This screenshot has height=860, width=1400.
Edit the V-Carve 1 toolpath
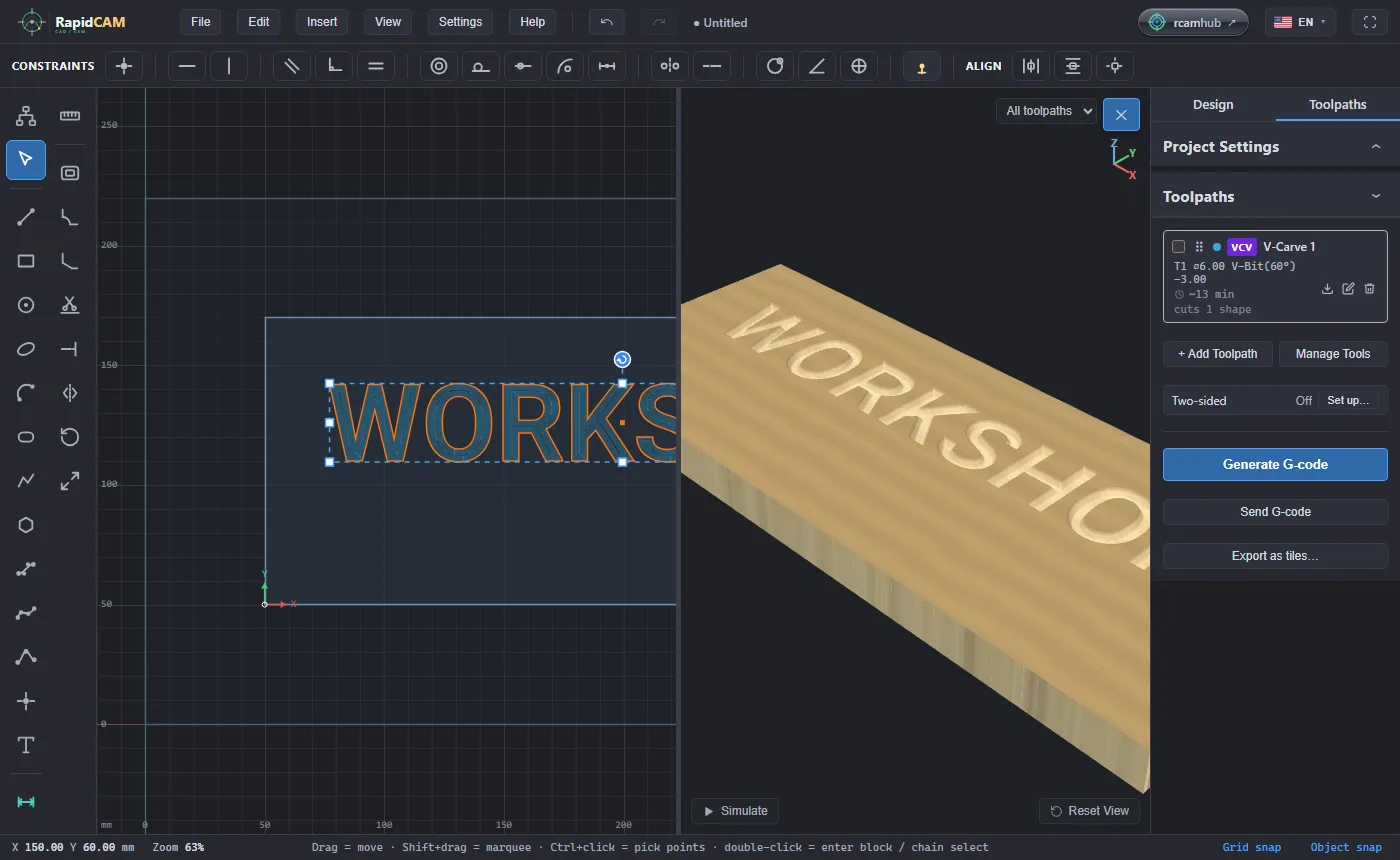point(1348,289)
